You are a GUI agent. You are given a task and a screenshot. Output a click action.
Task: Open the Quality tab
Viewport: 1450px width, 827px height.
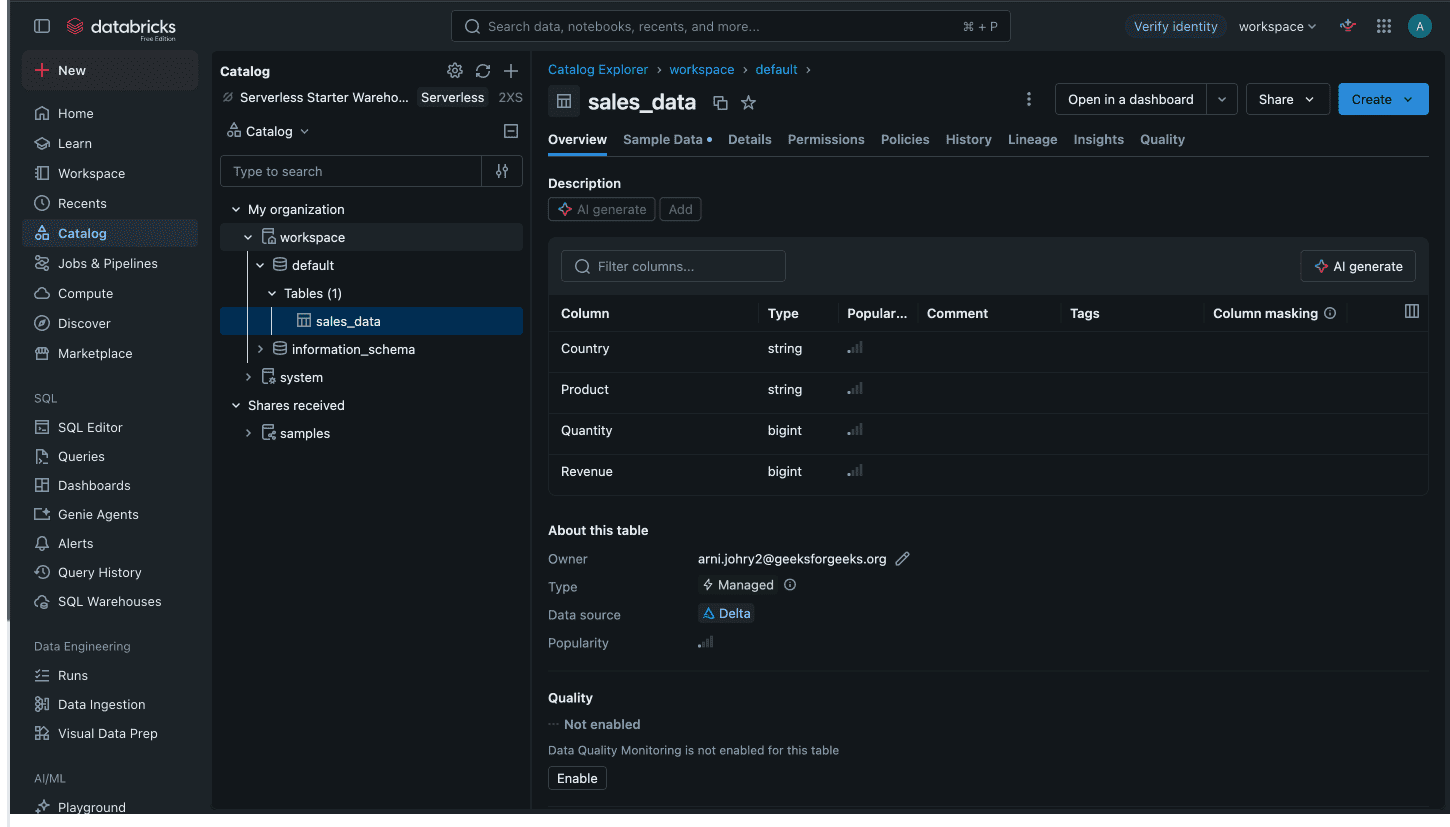[x=1162, y=139]
